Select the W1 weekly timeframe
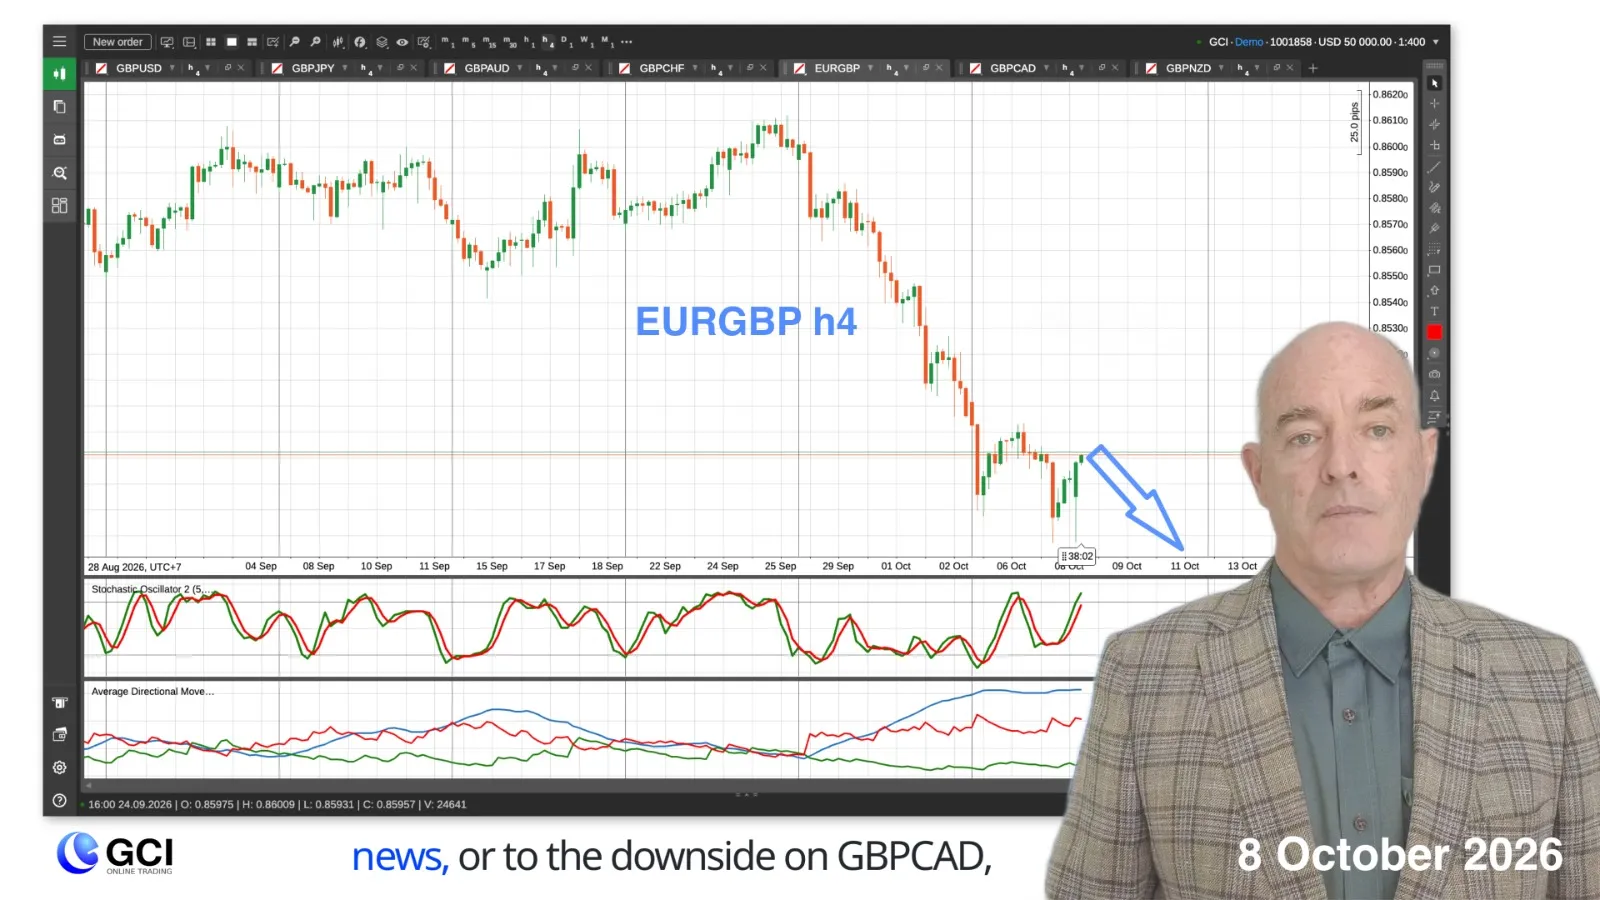This screenshot has width=1600, height=900. coord(586,42)
